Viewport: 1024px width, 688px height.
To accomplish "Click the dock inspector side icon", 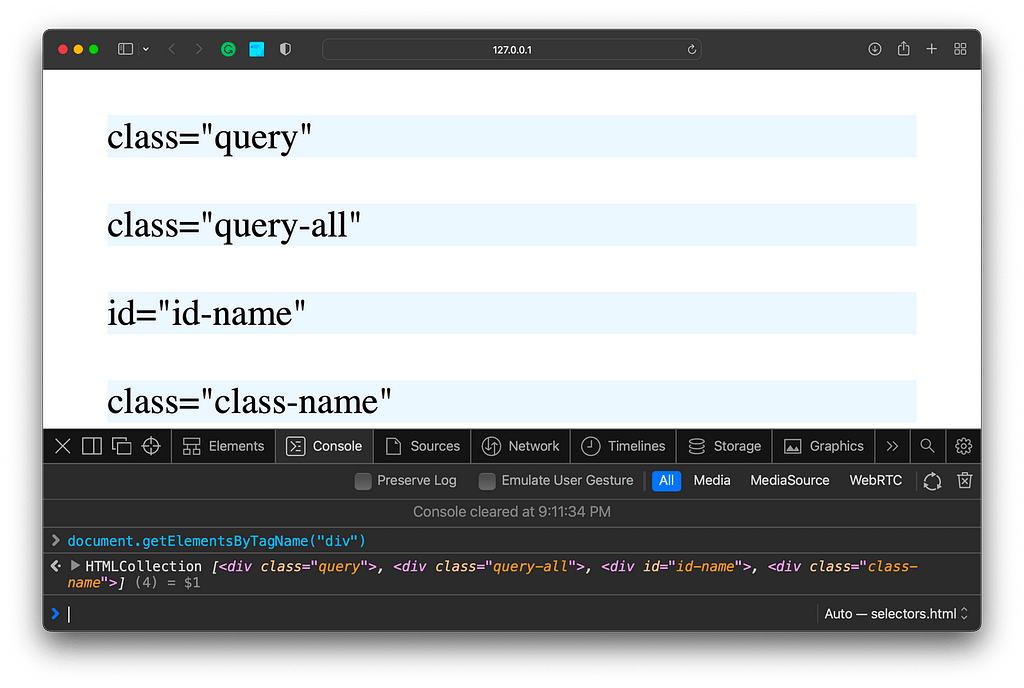I will (x=91, y=446).
